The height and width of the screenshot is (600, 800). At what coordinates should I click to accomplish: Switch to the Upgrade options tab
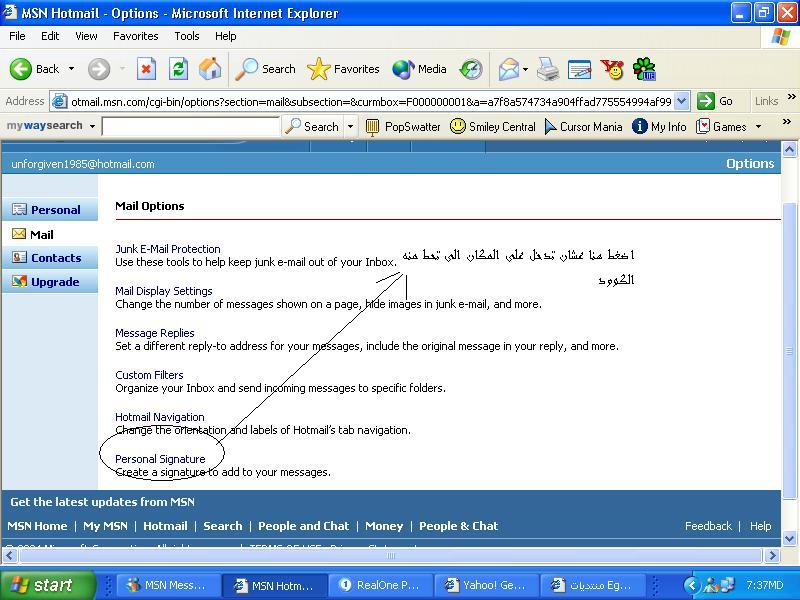(49, 282)
